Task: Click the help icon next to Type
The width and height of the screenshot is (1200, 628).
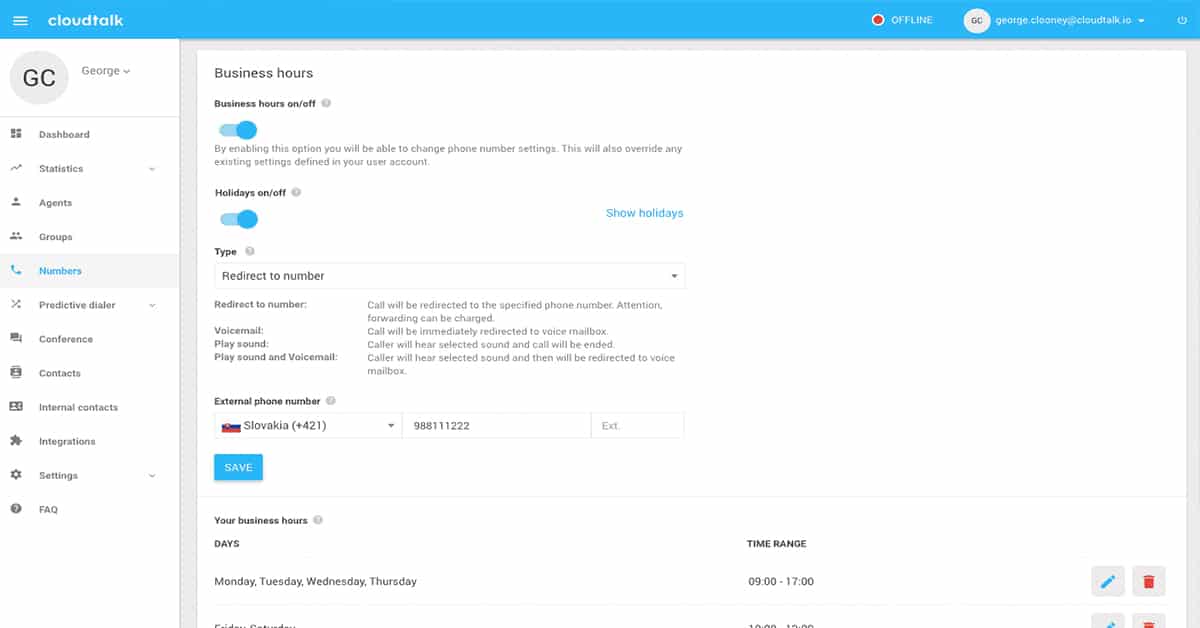Action: click(249, 252)
